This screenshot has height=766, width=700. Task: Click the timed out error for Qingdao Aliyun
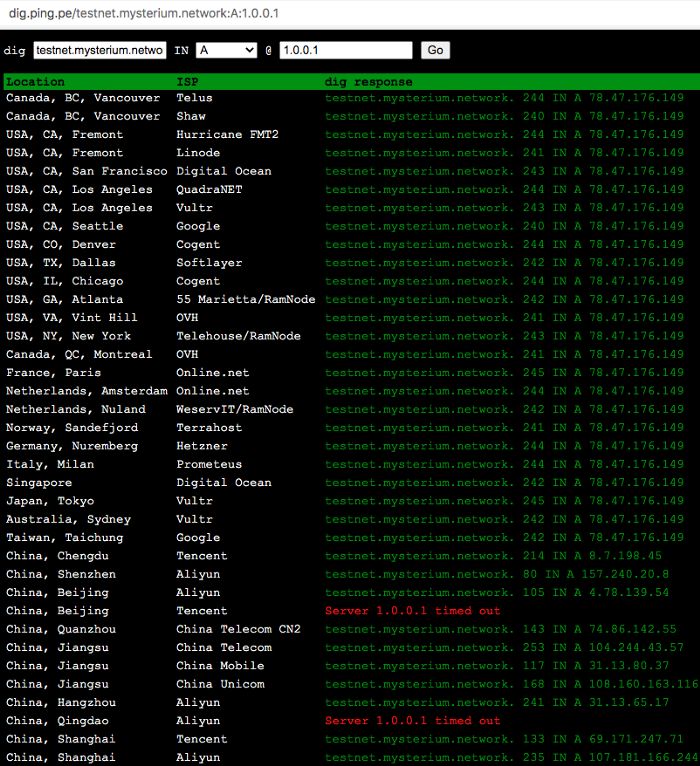(412, 721)
